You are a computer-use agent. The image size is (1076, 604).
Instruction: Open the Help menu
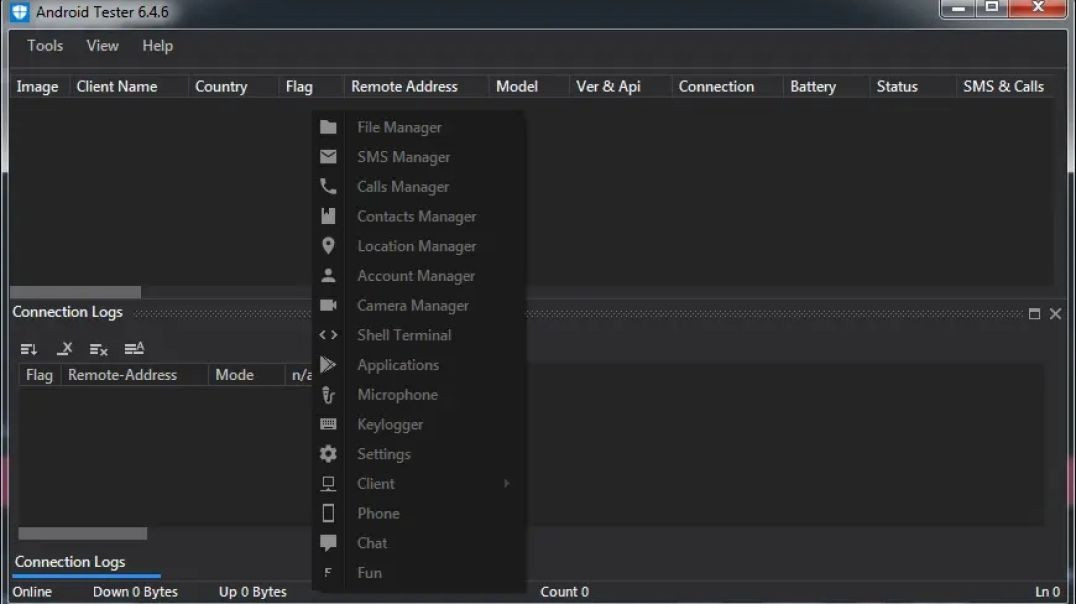156,46
